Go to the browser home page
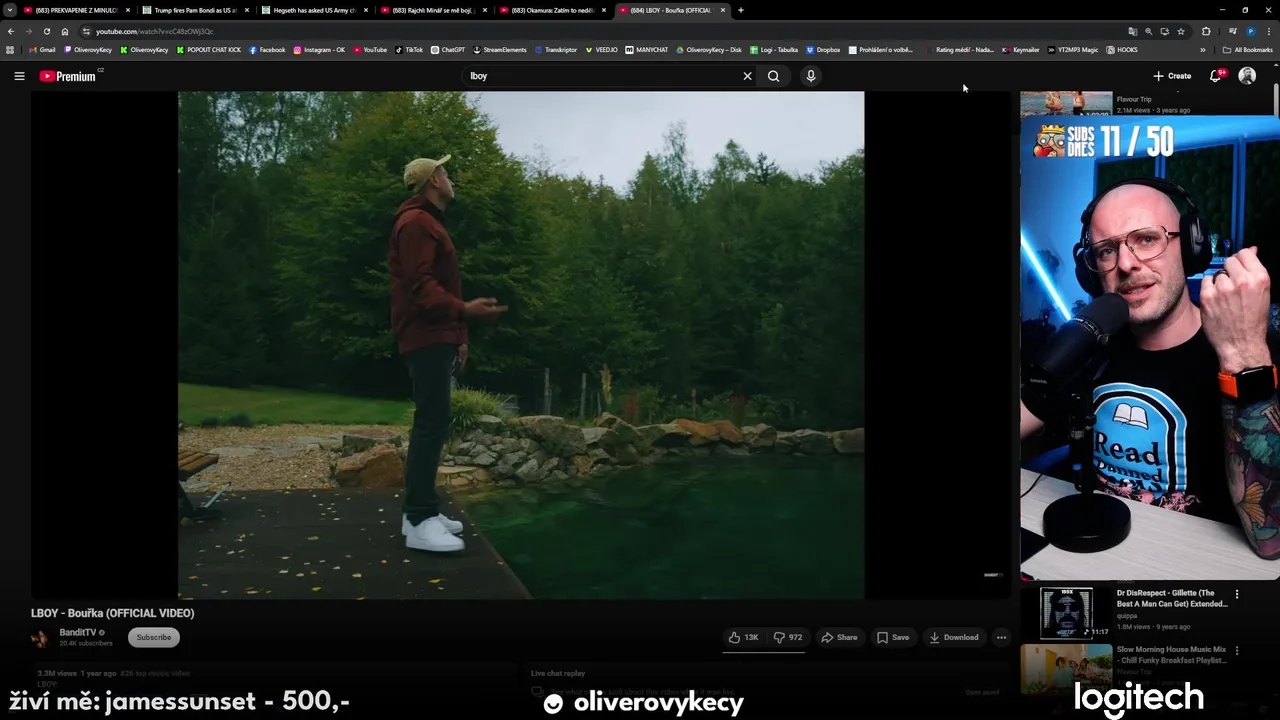 click(65, 31)
